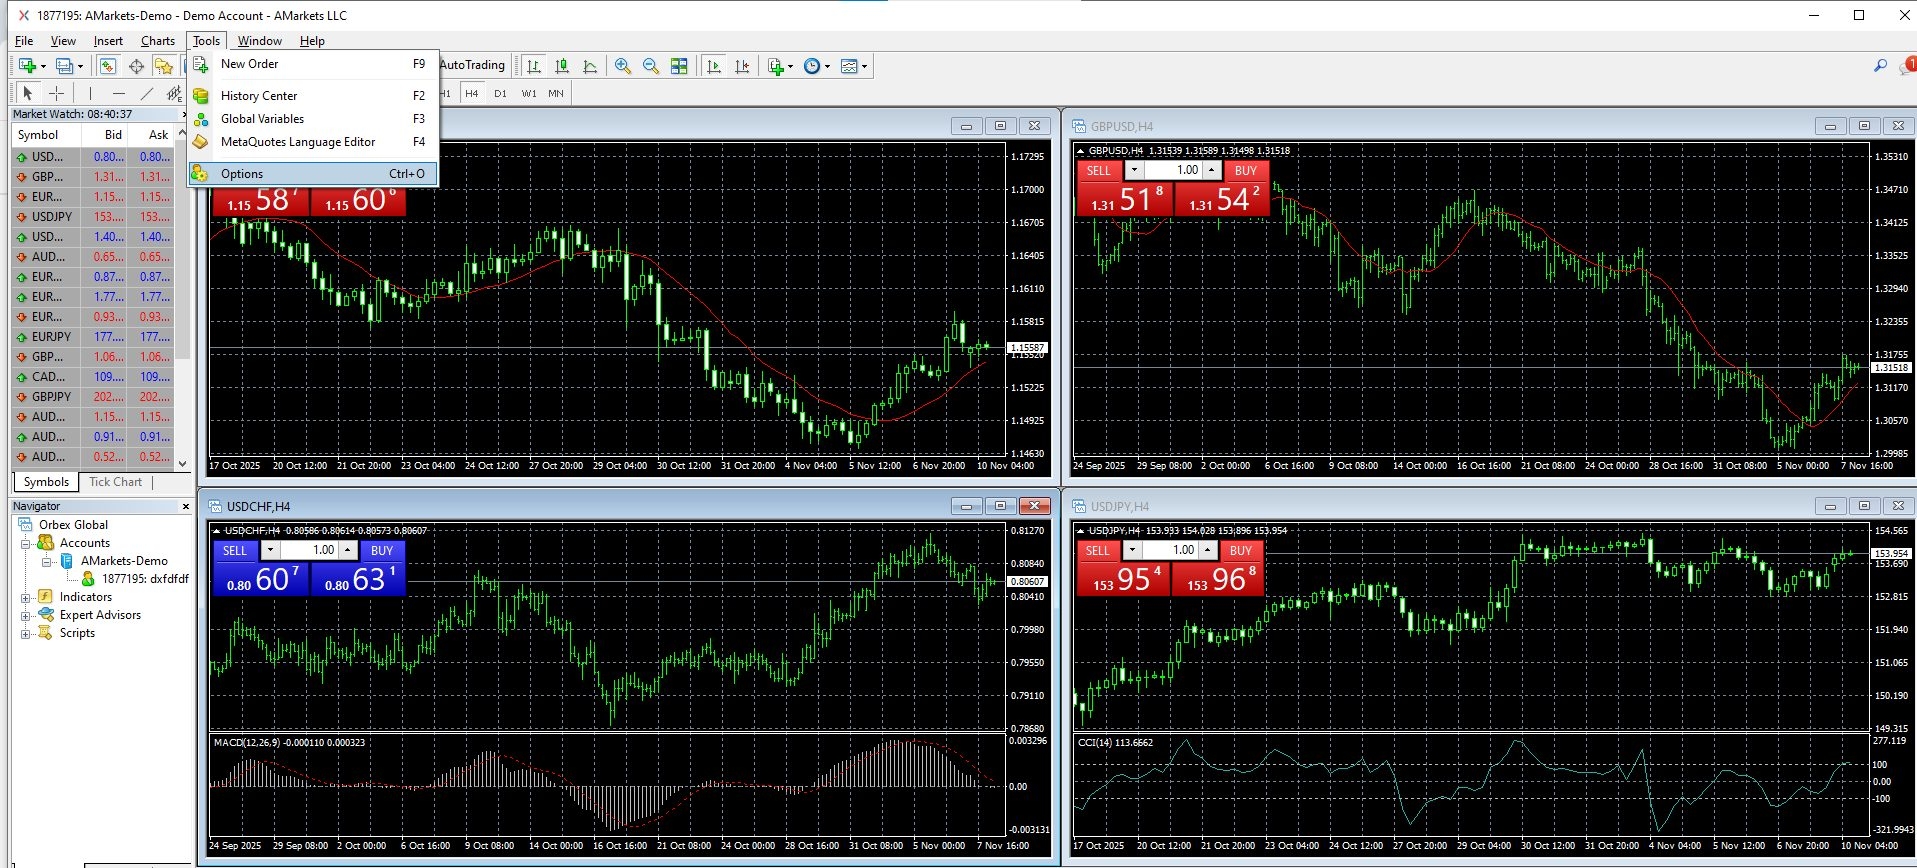Select the crosshair cursor tool
1917x868 pixels.
tap(57, 93)
